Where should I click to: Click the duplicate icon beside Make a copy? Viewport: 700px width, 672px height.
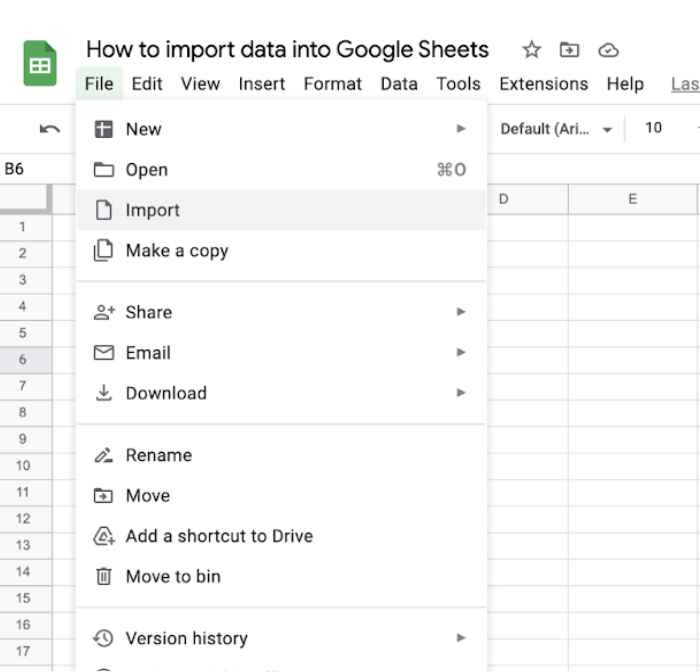pyautogui.click(x=103, y=250)
